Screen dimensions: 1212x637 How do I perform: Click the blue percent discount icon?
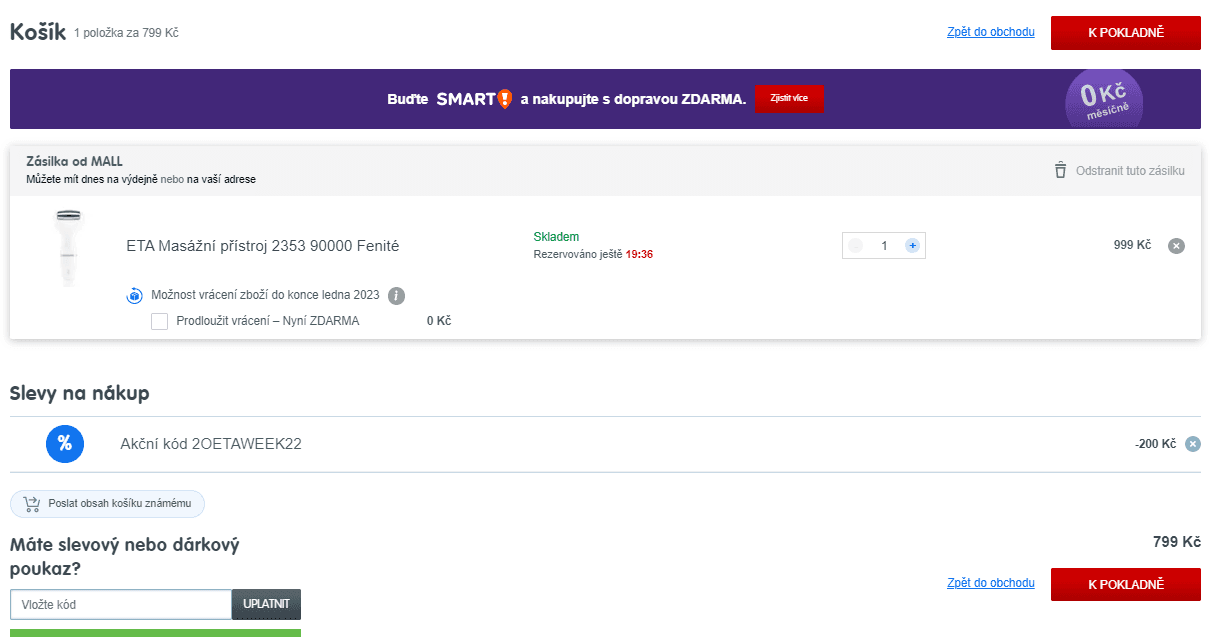pos(65,444)
